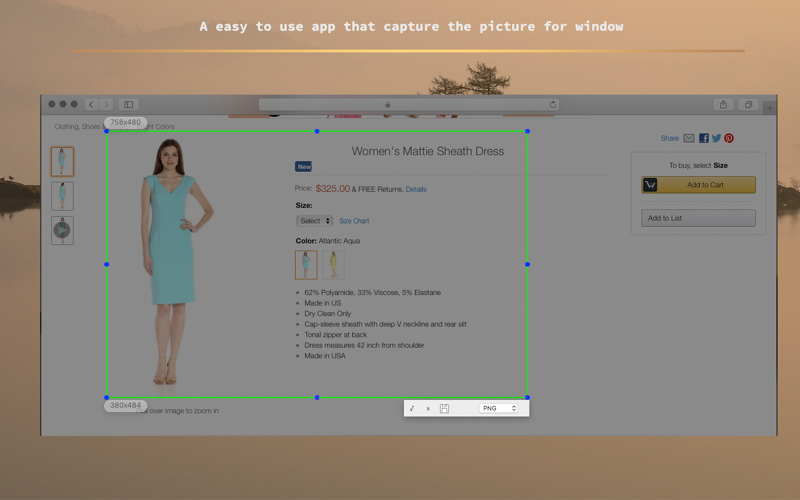This screenshot has width=800, height=500.
Task: Toggle the Safari sidebar button
Action: tap(129, 105)
